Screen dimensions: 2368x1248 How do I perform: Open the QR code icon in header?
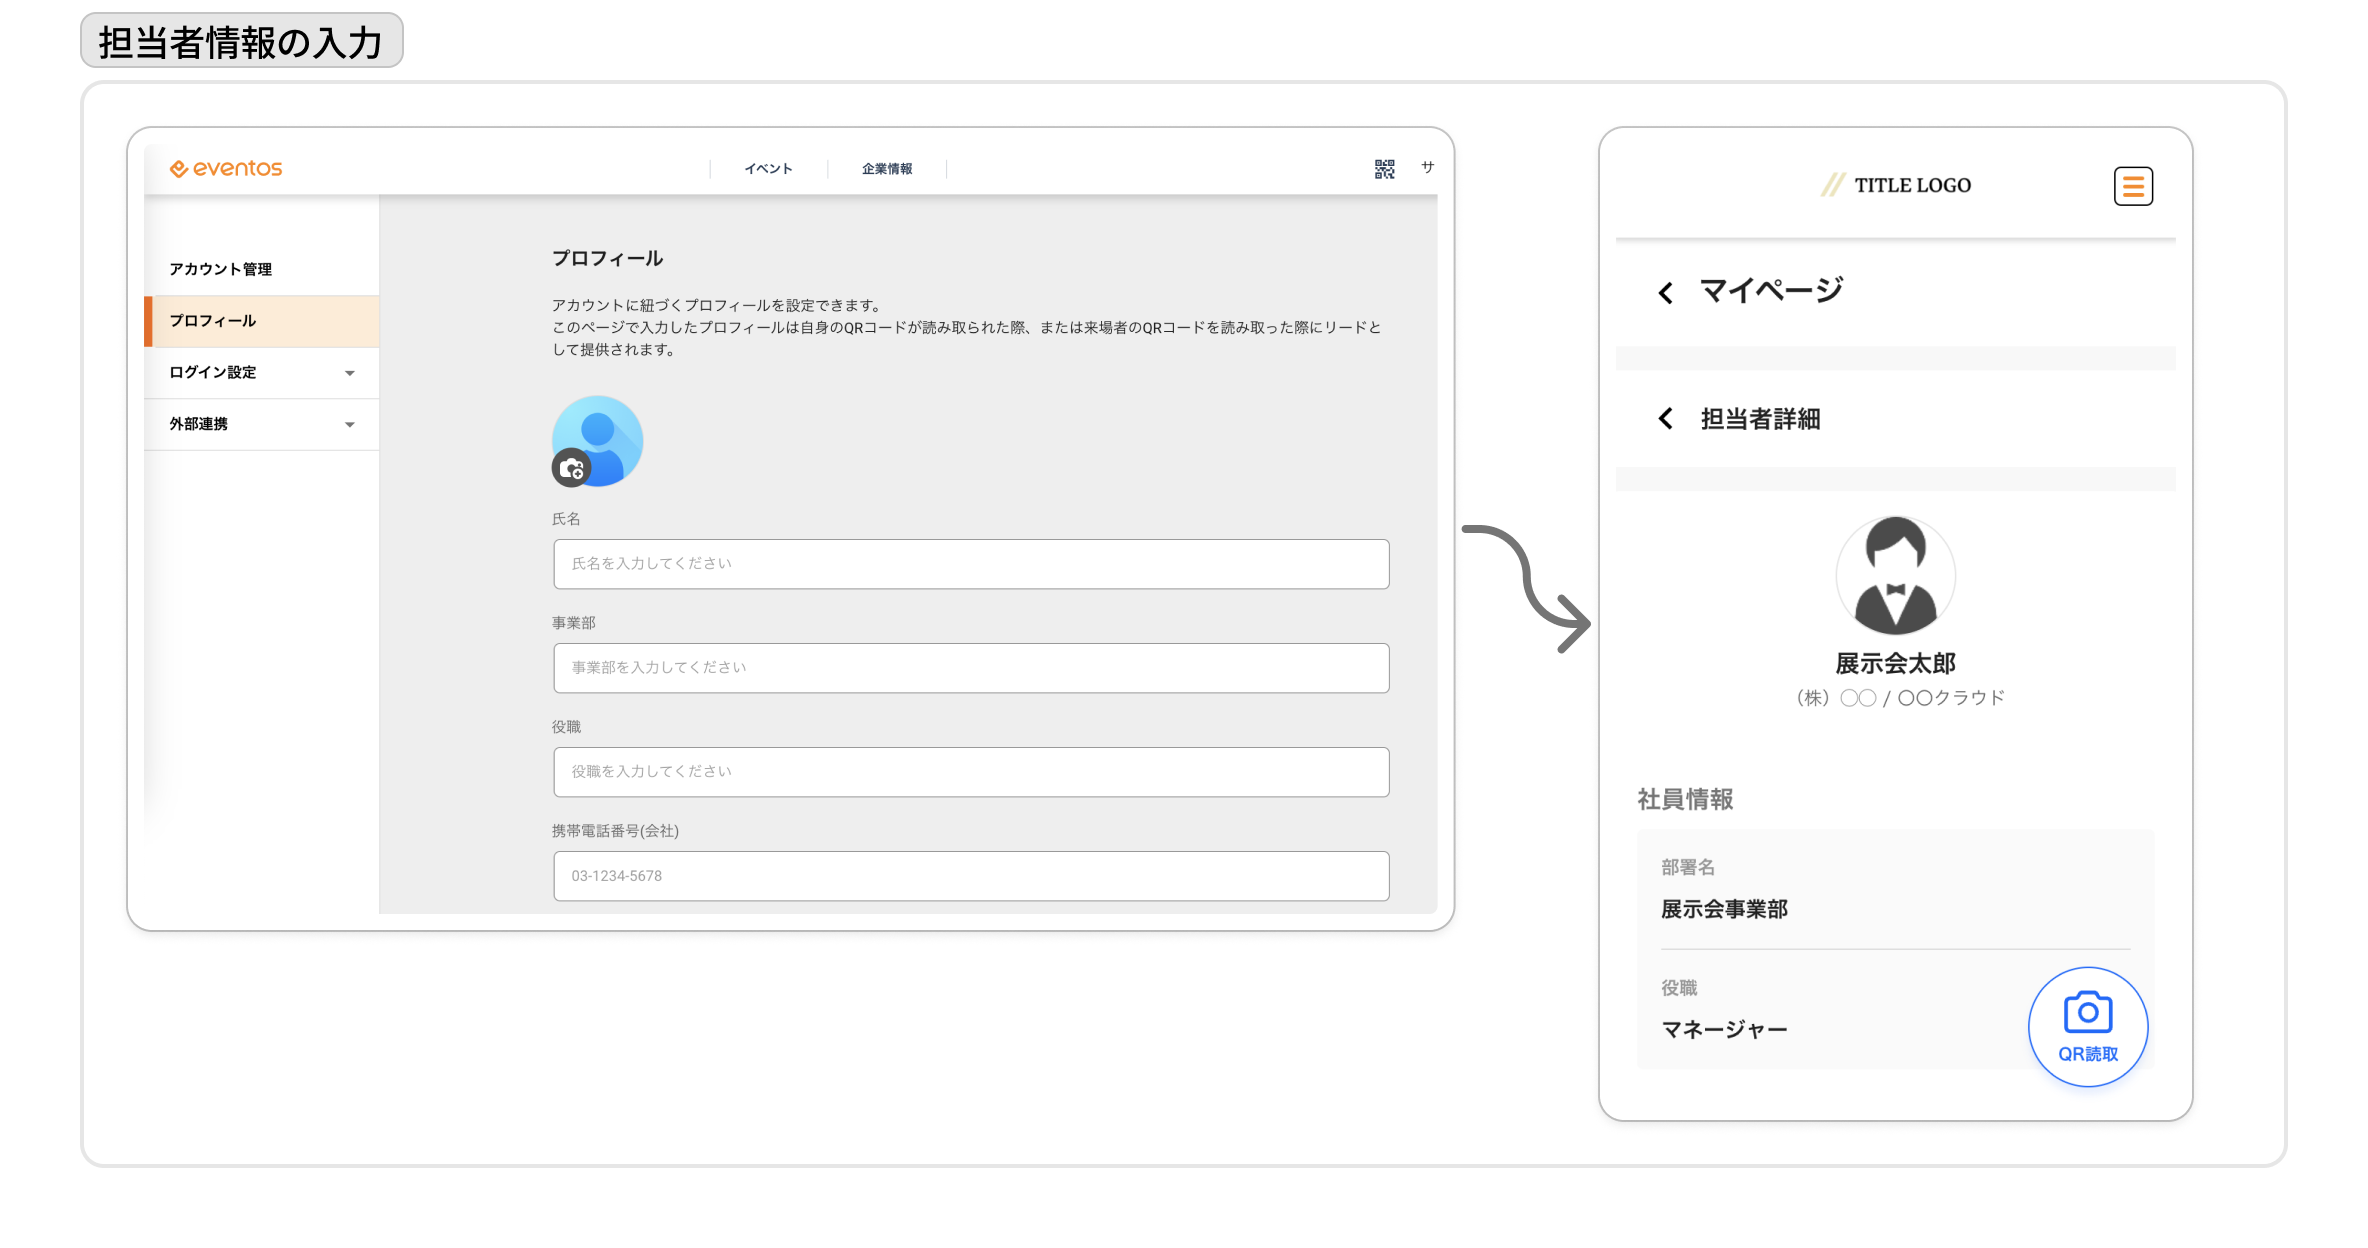click(1384, 169)
